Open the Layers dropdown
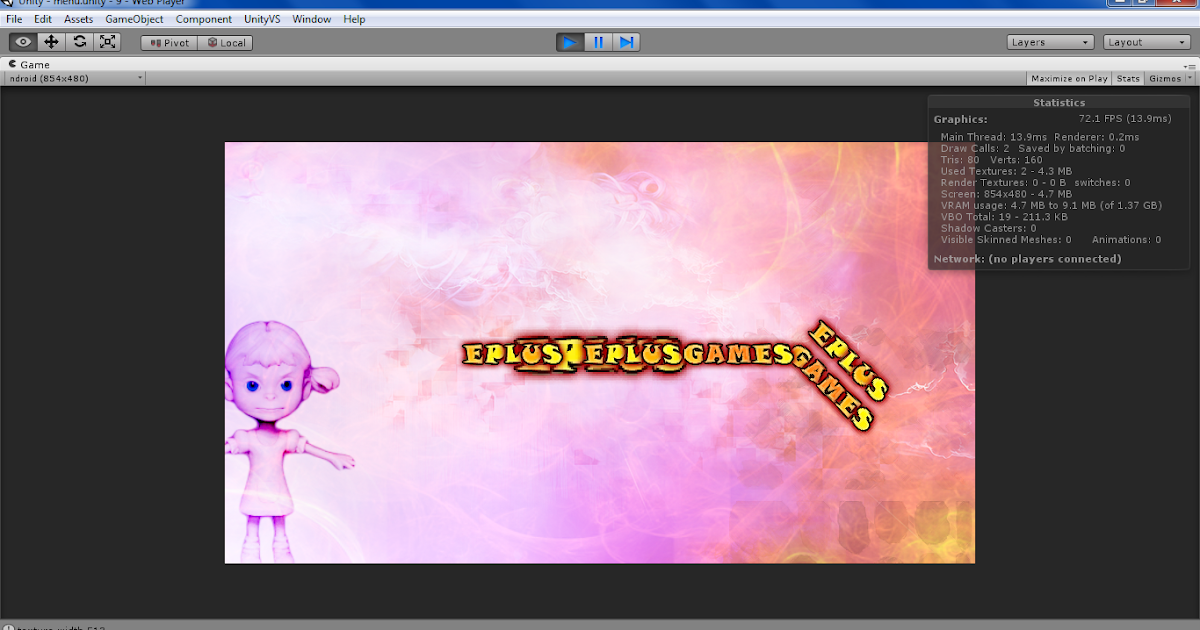The height and width of the screenshot is (630, 1200). [1050, 42]
